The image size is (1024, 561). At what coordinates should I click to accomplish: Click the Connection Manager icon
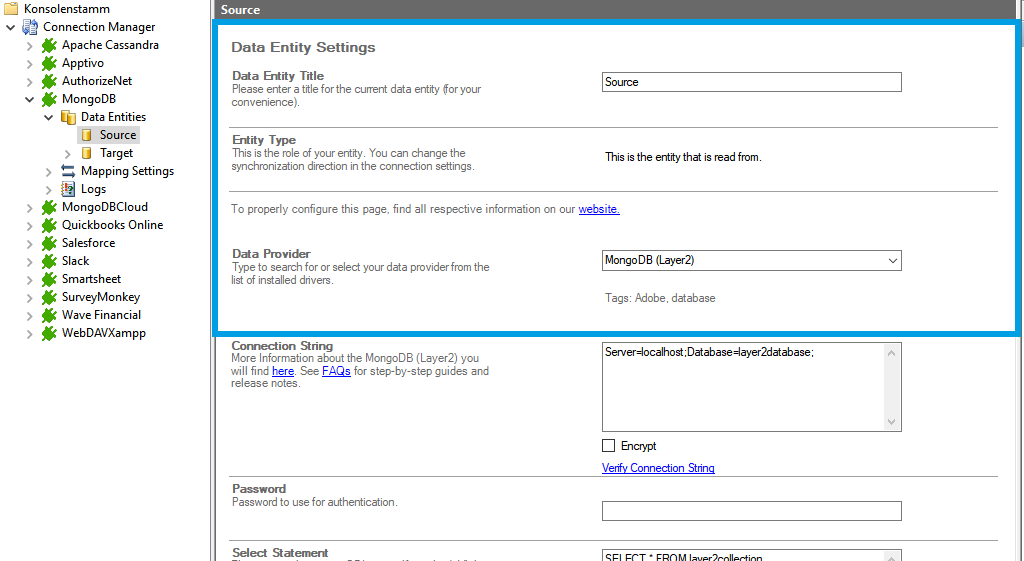(x=30, y=27)
